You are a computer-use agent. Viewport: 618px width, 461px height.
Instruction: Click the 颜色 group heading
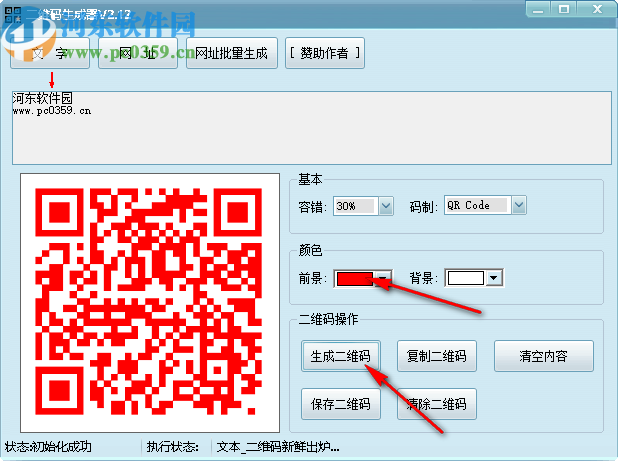pos(310,250)
